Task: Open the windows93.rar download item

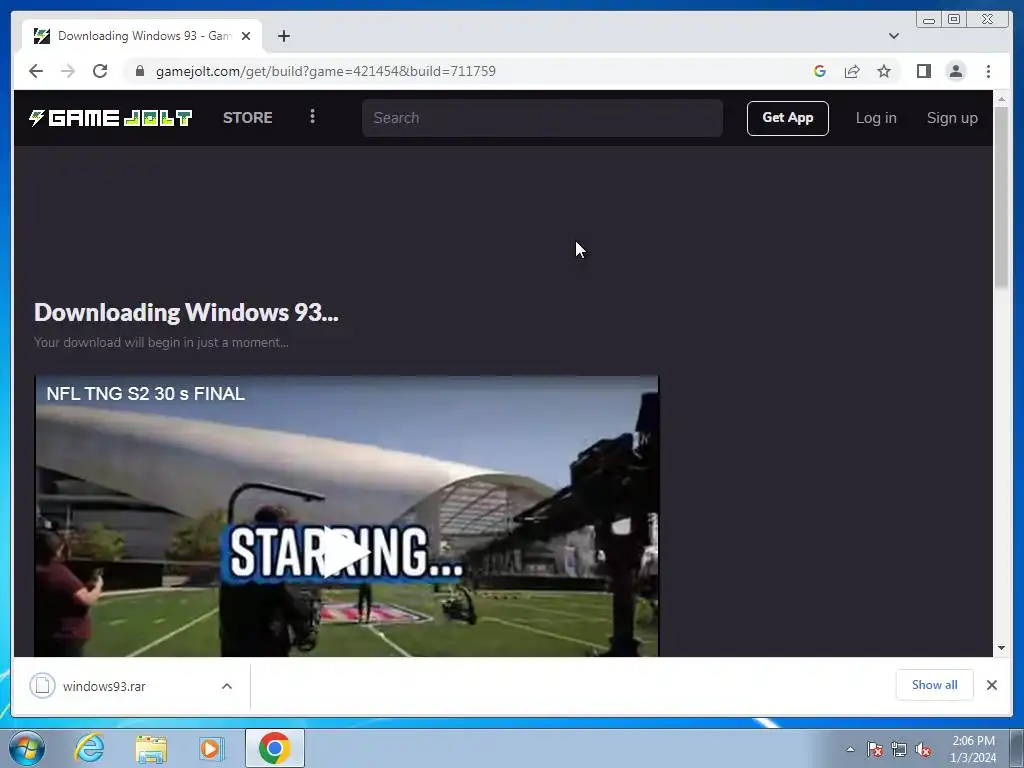Action: pos(104,686)
